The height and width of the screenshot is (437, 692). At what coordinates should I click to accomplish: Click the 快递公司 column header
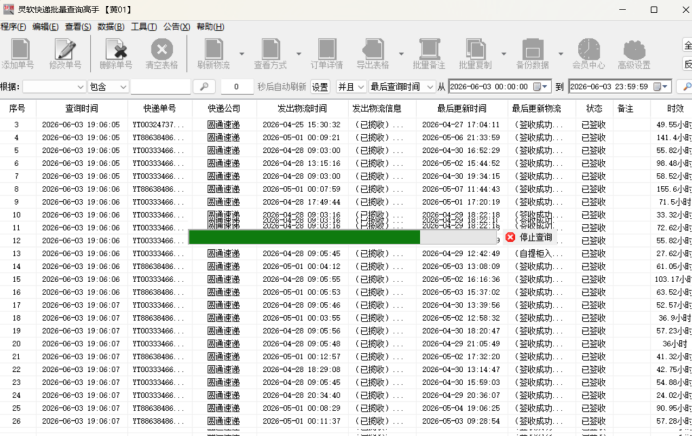224,109
